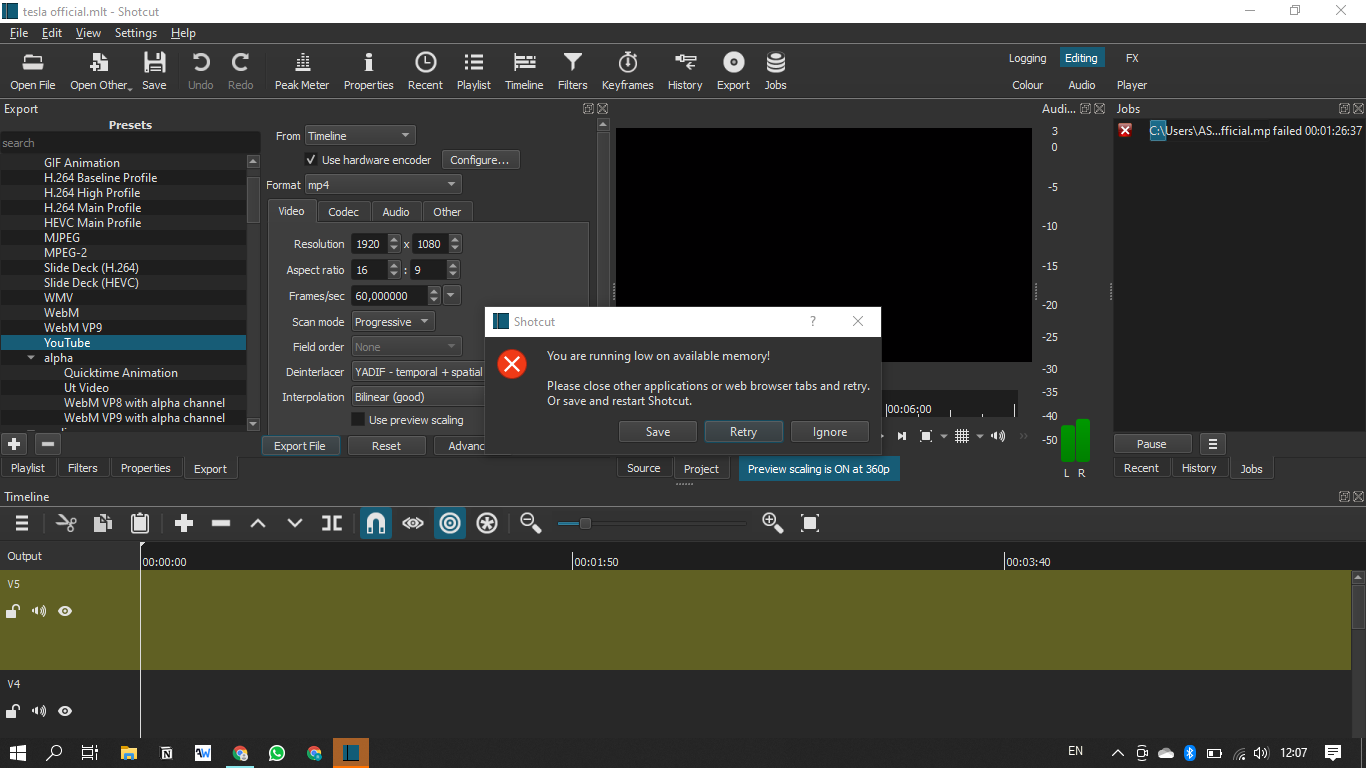This screenshot has width=1366, height=768.
Task: Select the Project player tab
Action: (x=701, y=469)
